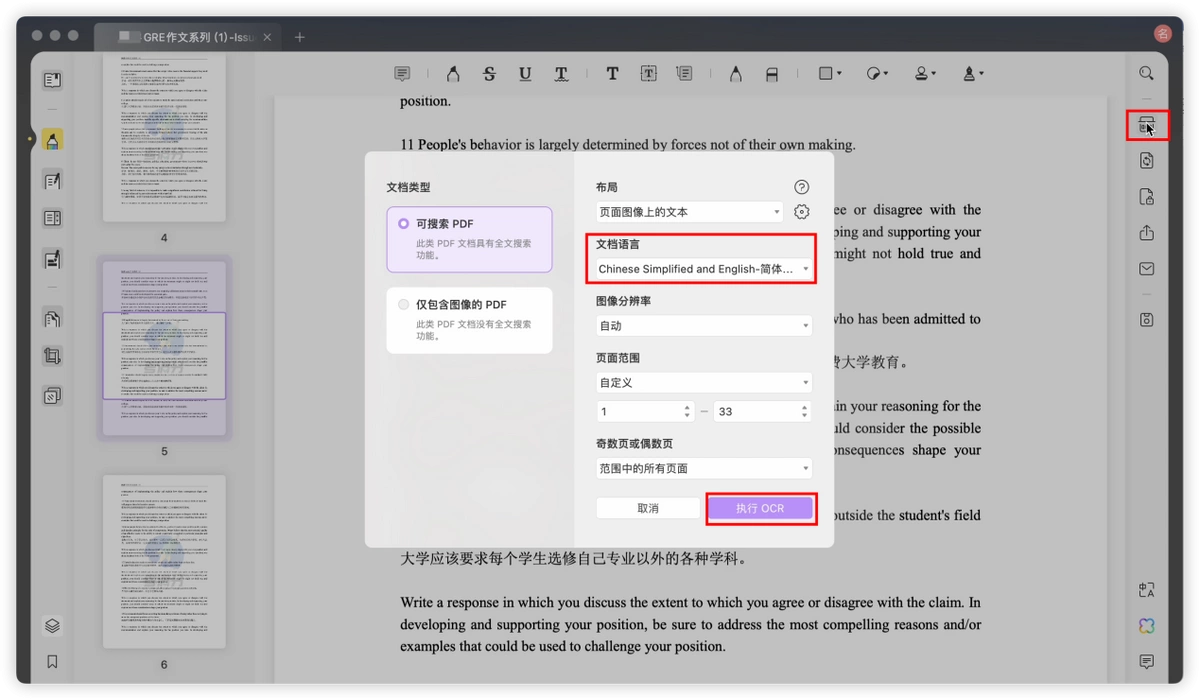
Task: Click the end page number field showing 33
Action: tap(761, 411)
